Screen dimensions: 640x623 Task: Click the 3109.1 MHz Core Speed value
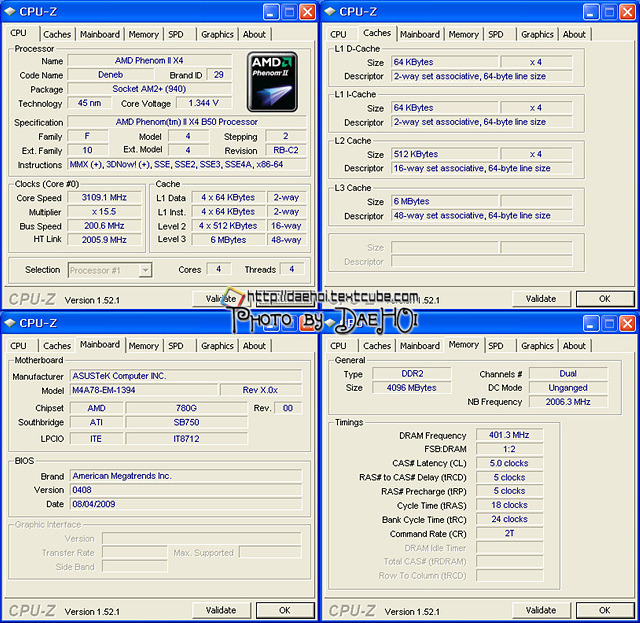[104, 198]
